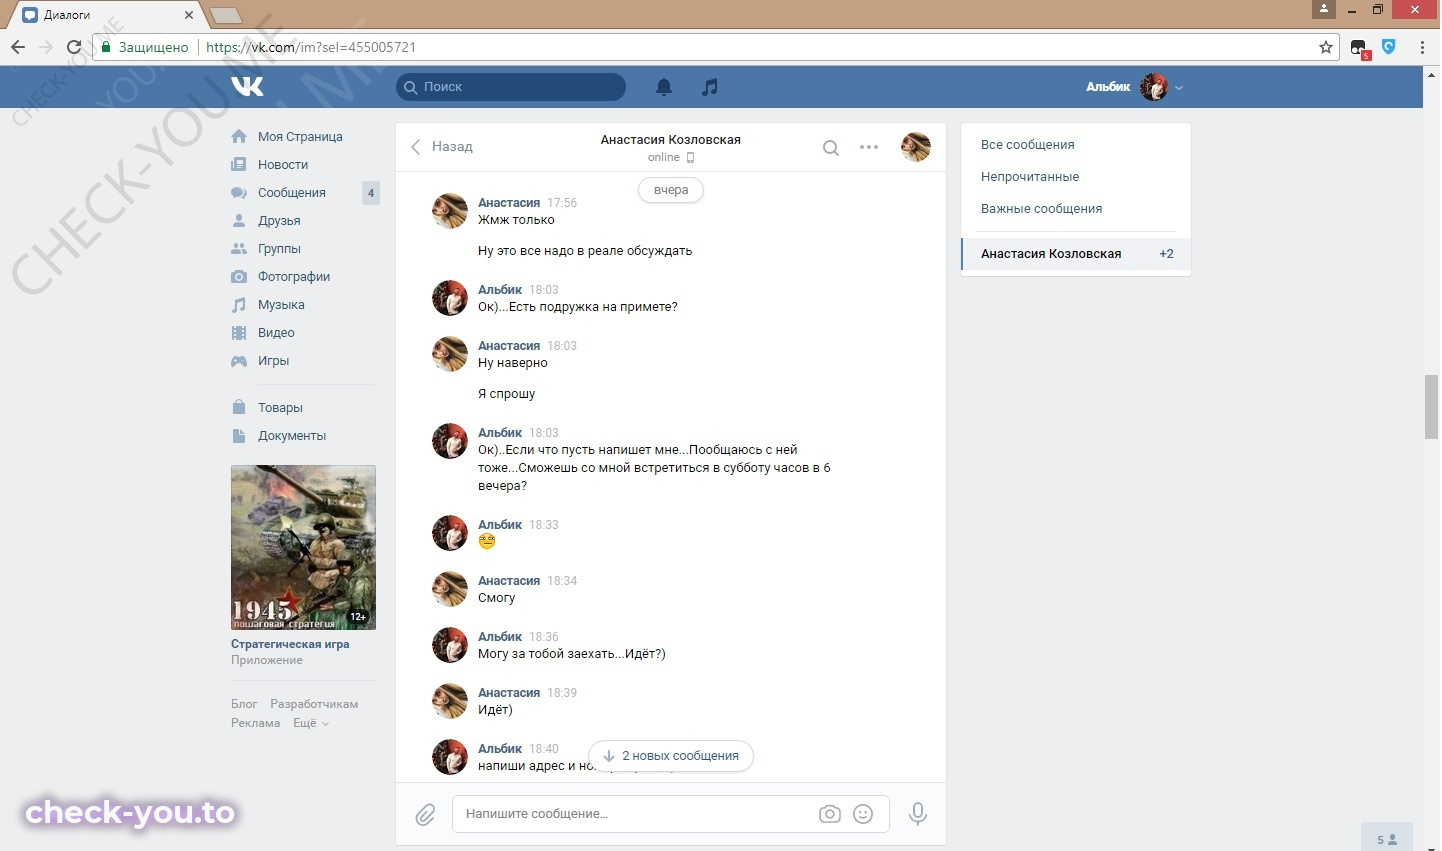Open Документы in the sidebar
The width and height of the screenshot is (1442, 851).
[x=292, y=436]
